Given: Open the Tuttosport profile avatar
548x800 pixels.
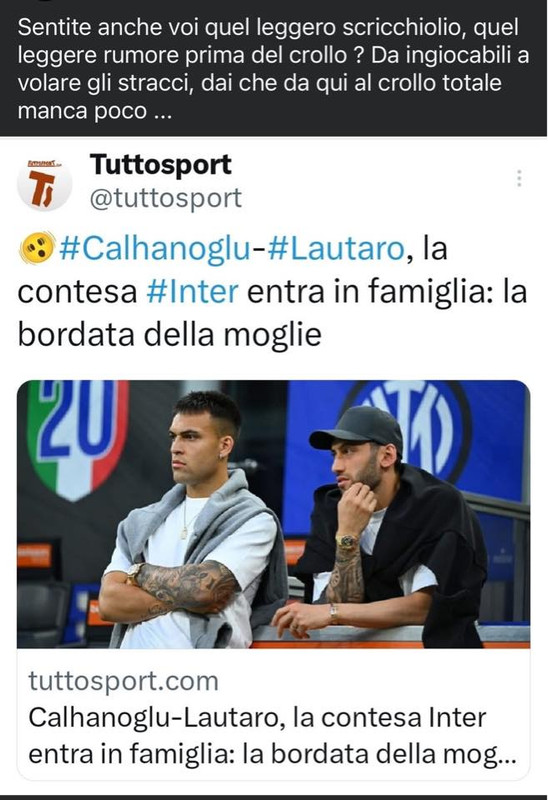Looking at the screenshot, I should [x=44, y=184].
